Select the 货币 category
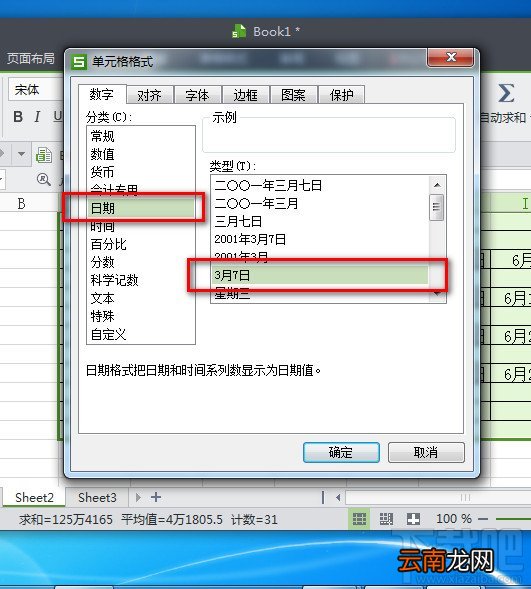 [141, 172]
